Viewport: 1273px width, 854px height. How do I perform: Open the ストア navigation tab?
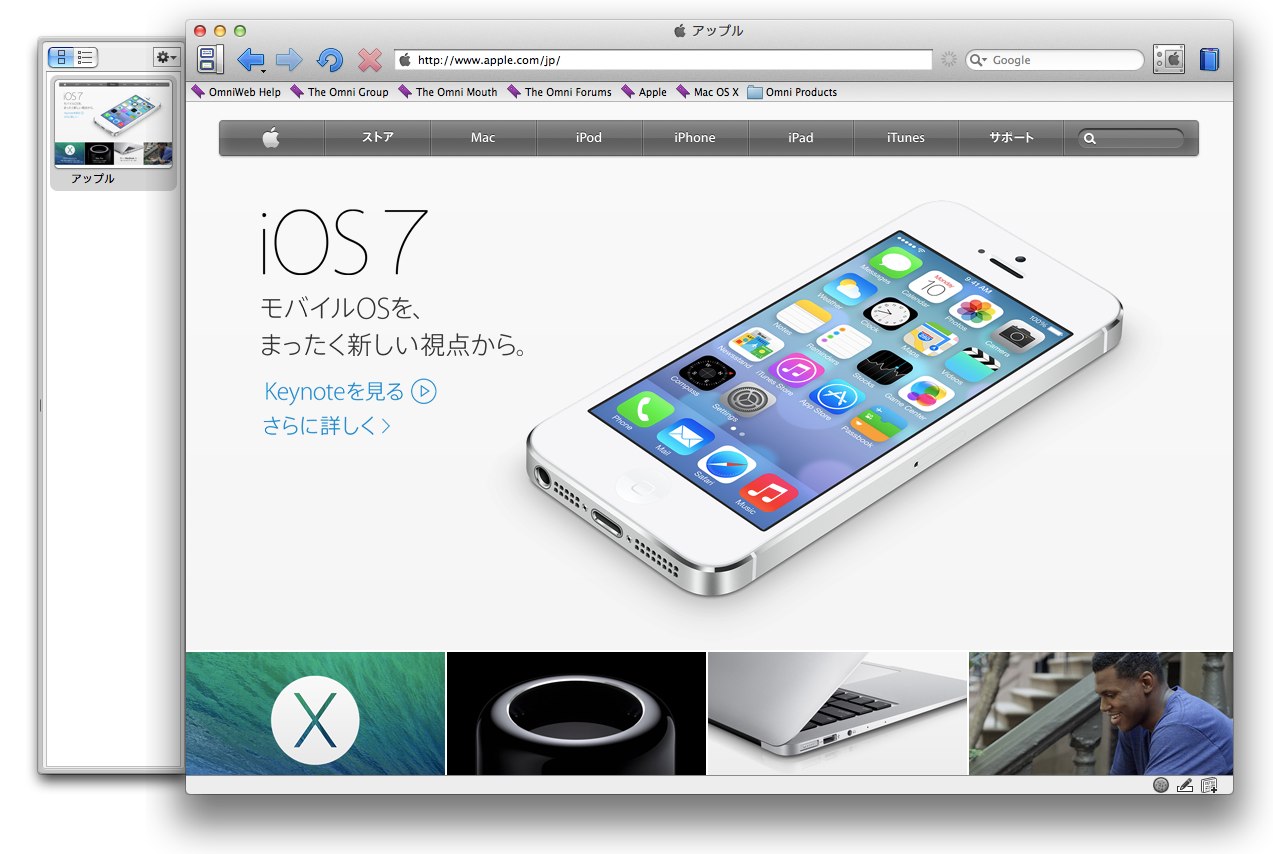(378, 138)
